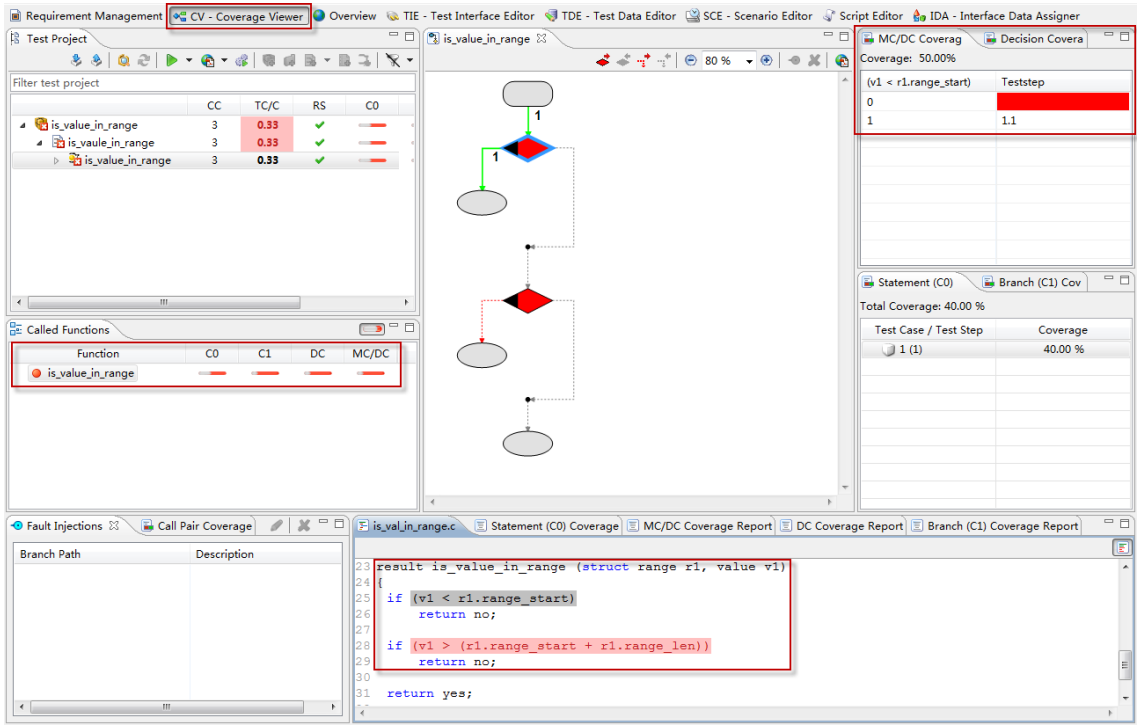
Task: Click the red diamond with solid arrow icon
Action: [603, 60]
